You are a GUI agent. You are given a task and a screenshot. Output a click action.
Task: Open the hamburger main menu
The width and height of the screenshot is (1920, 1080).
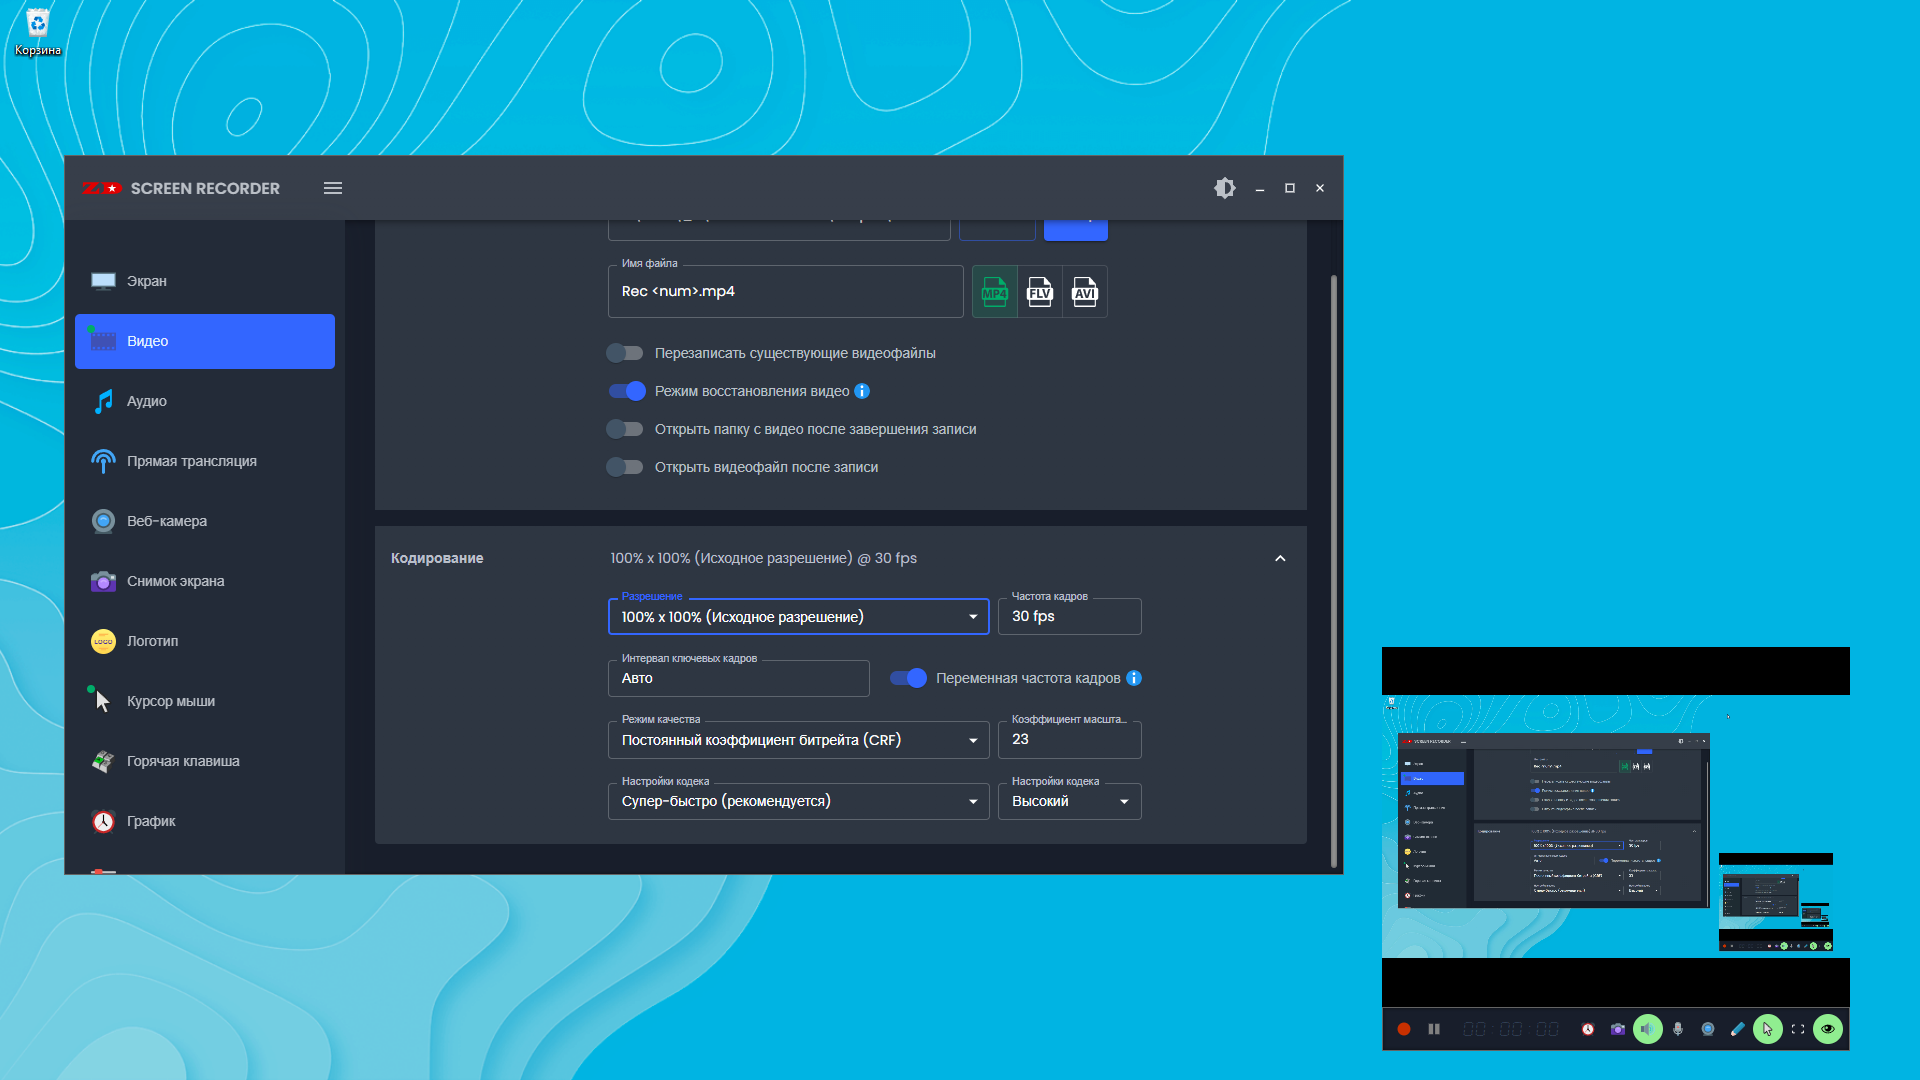click(x=333, y=188)
